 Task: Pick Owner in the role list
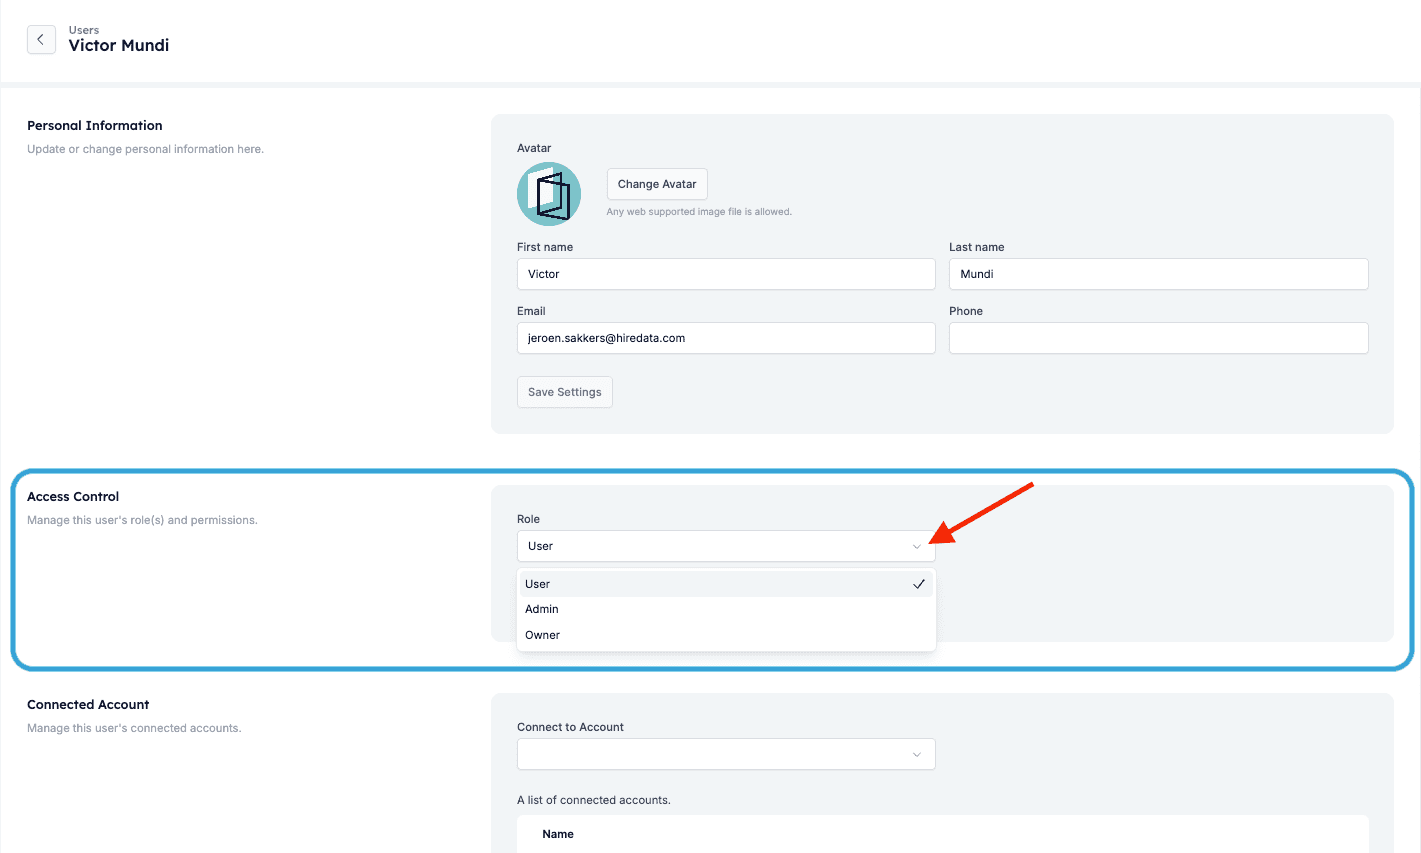point(726,635)
